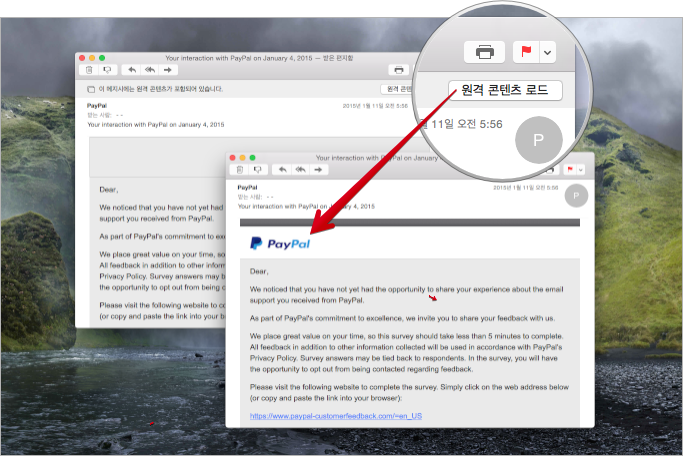Click the subject line under PayPal in front window

[x=306, y=206]
